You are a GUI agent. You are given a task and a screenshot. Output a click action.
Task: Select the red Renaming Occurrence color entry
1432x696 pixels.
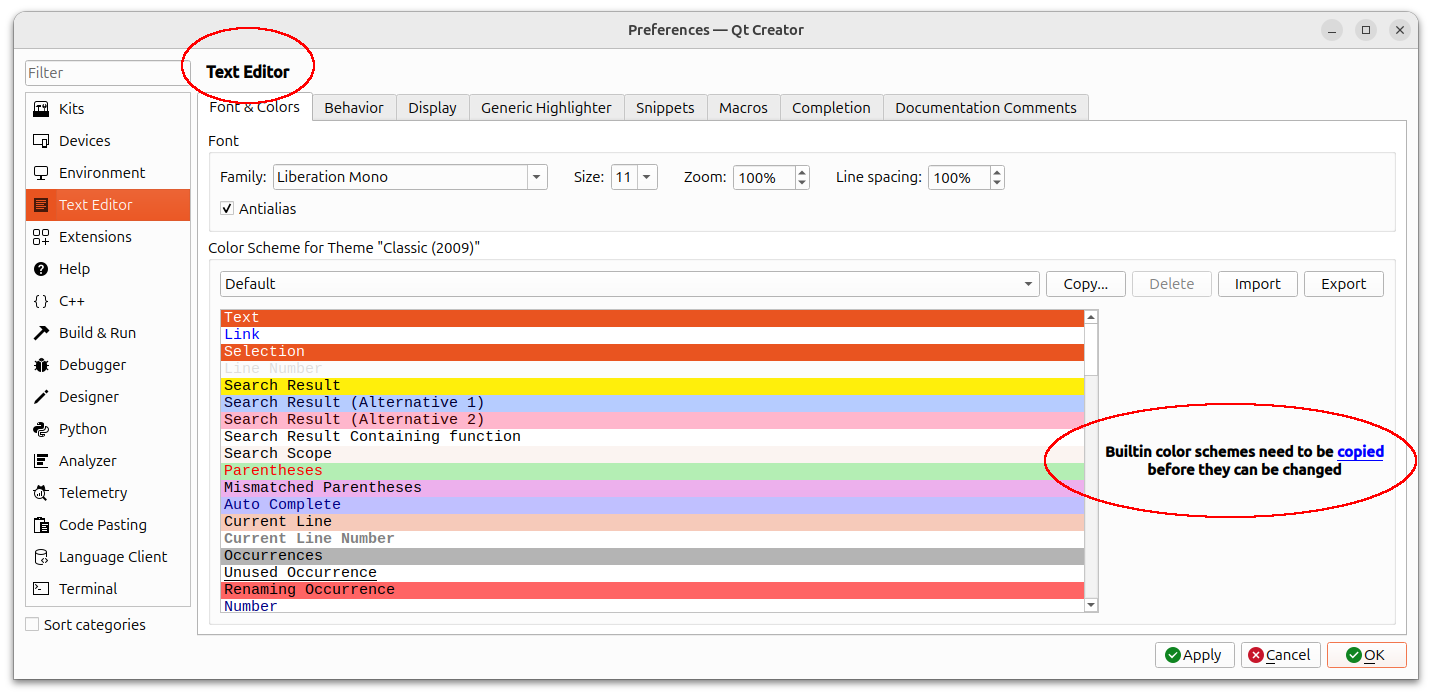point(652,590)
